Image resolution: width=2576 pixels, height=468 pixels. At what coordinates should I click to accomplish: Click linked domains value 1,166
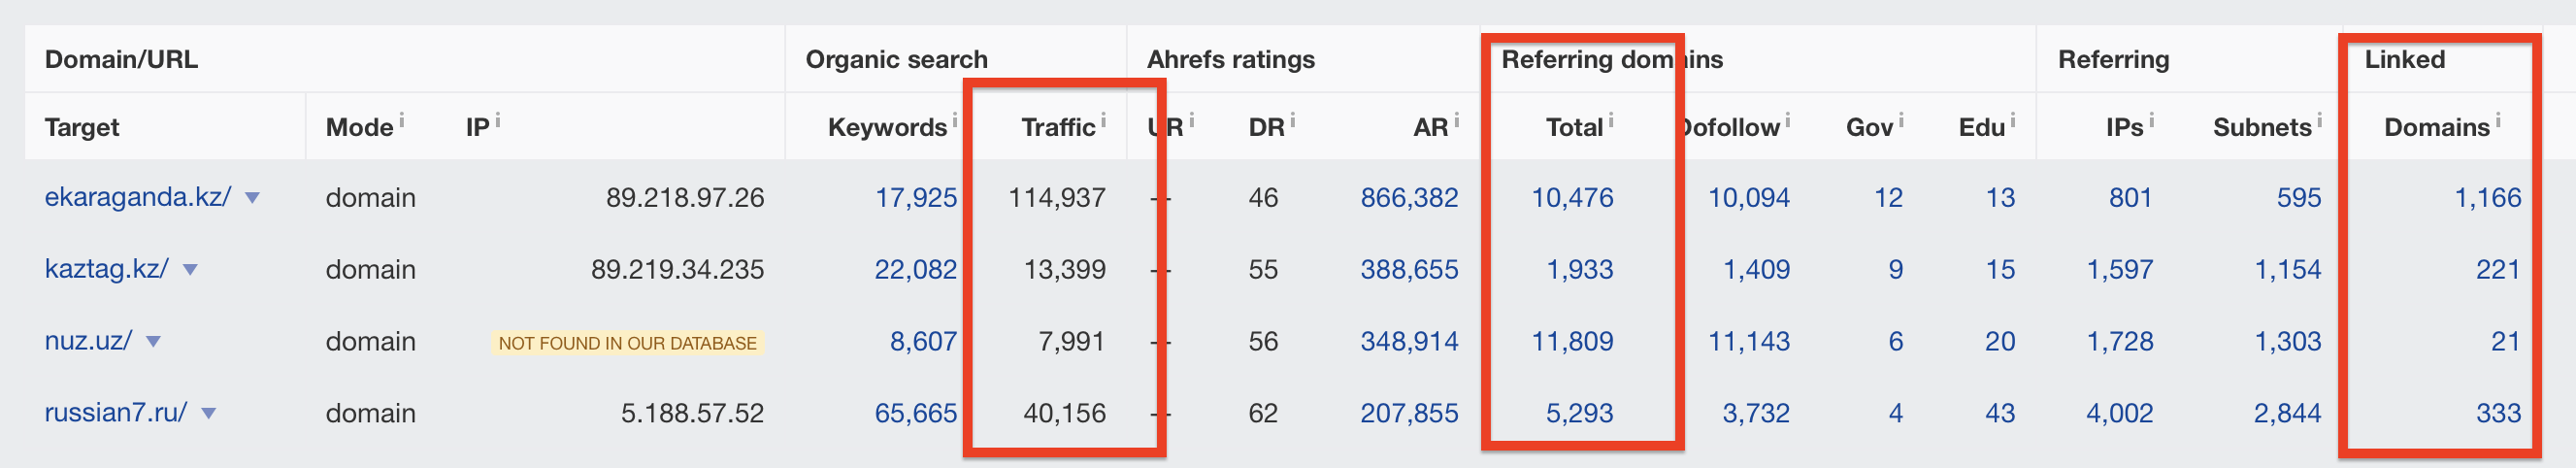point(2487,197)
